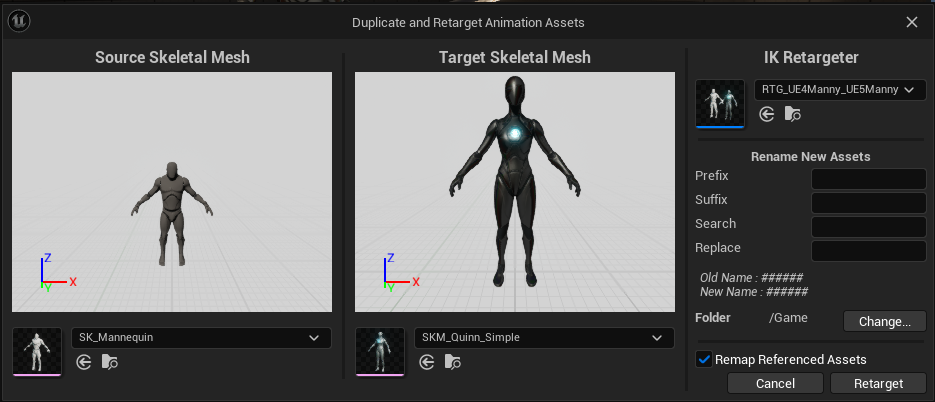
Task: Click the Cancel button
Action: tap(775, 384)
